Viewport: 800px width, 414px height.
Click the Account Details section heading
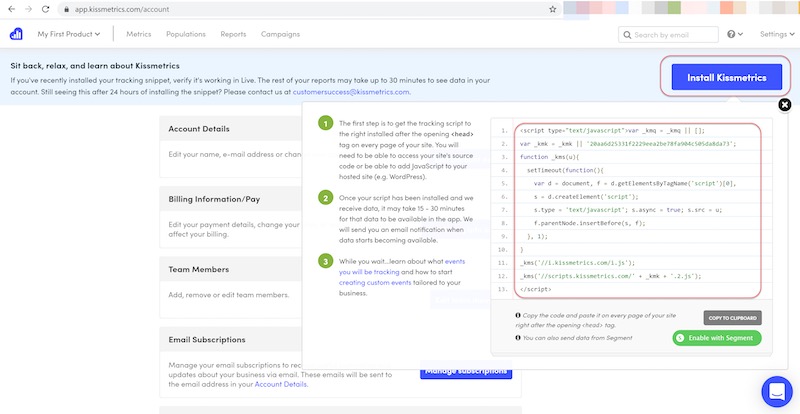click(x=199, y=129)
